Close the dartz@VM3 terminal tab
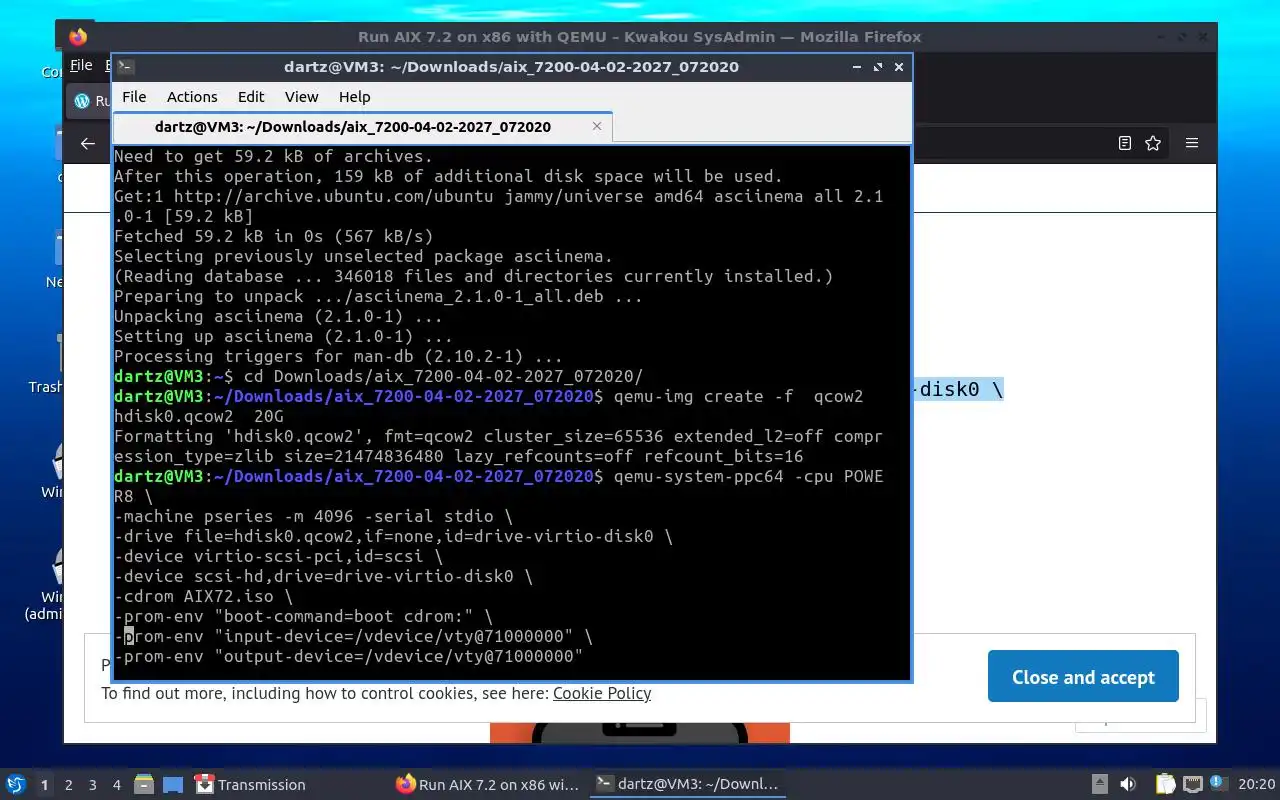1280x800 pixels. coord(597,126)
